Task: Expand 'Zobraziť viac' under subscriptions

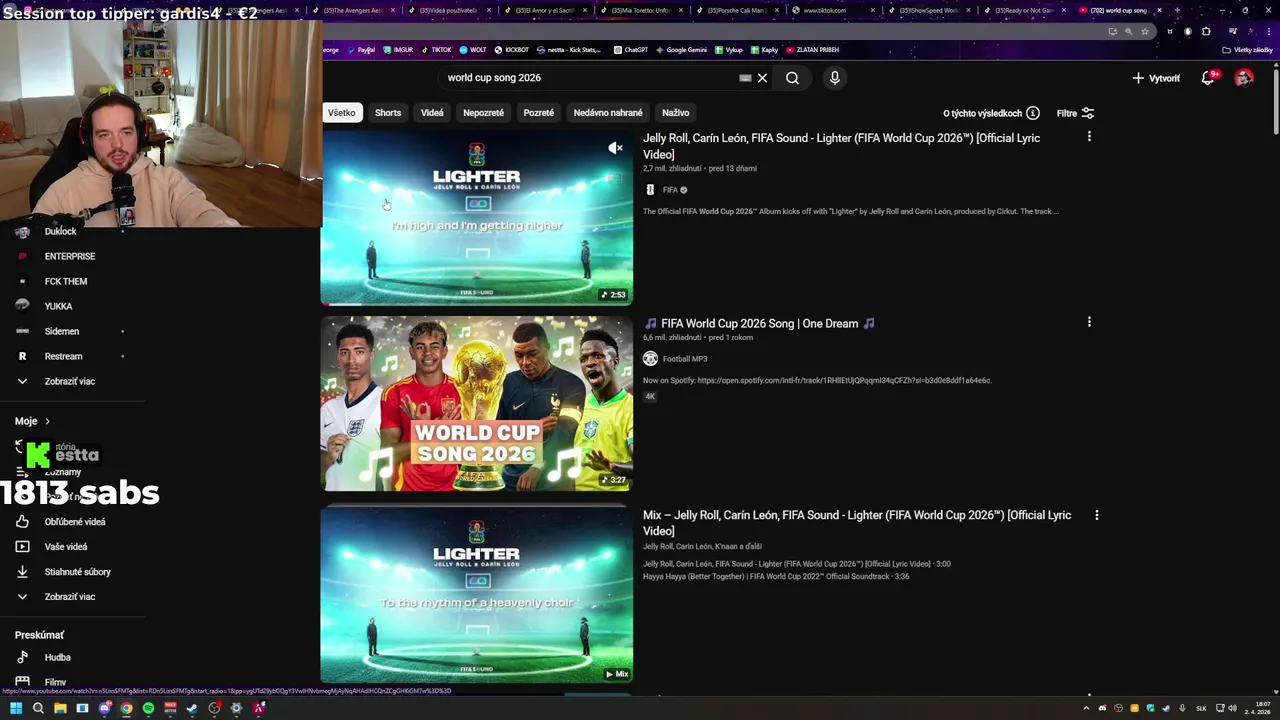Action: click(x=70, y=381)
